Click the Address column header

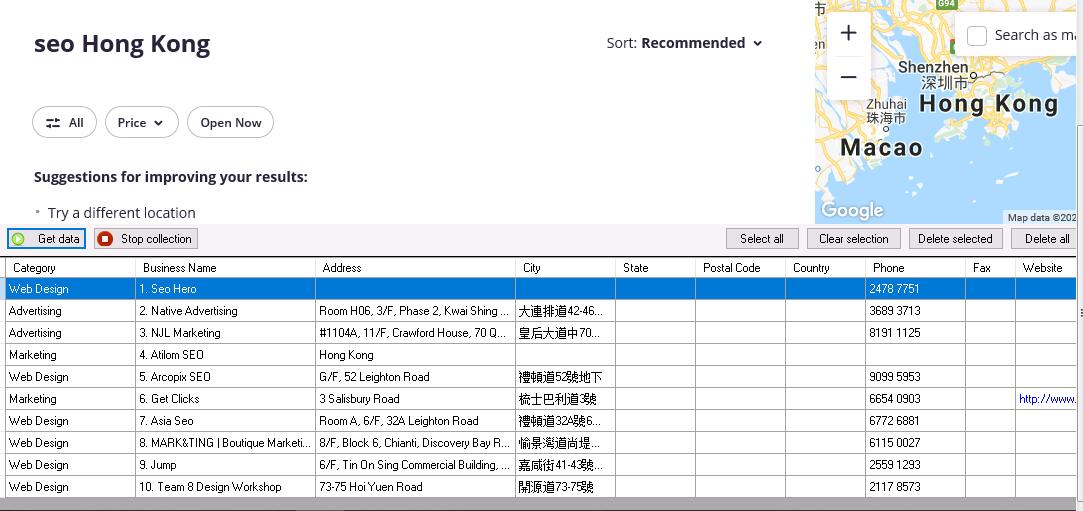pyautogui.click(x=415, y=268)
